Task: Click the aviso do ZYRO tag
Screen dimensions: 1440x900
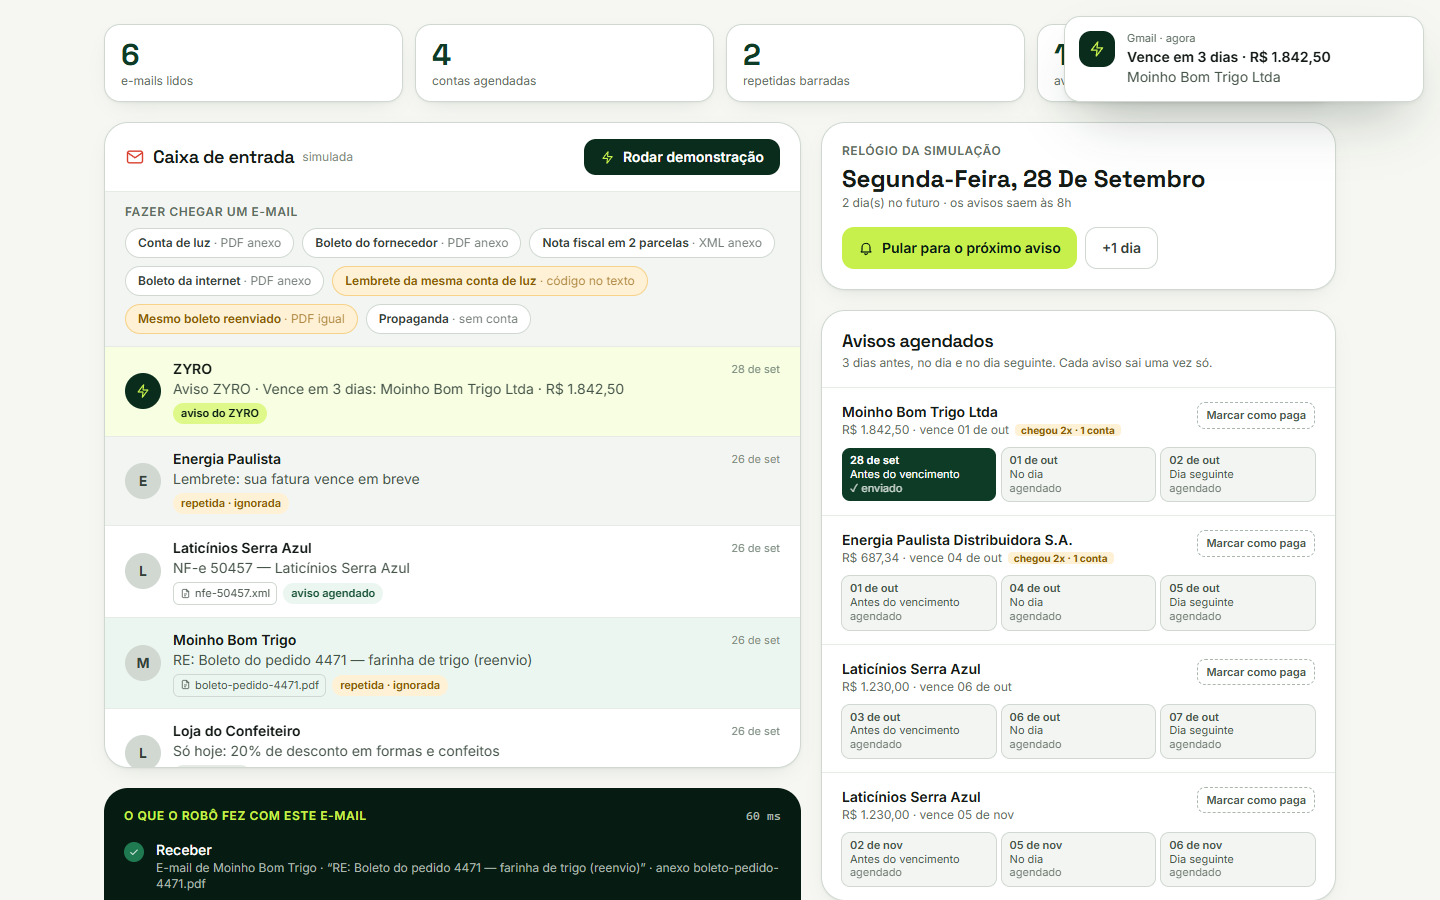Action: pos(220,413)
